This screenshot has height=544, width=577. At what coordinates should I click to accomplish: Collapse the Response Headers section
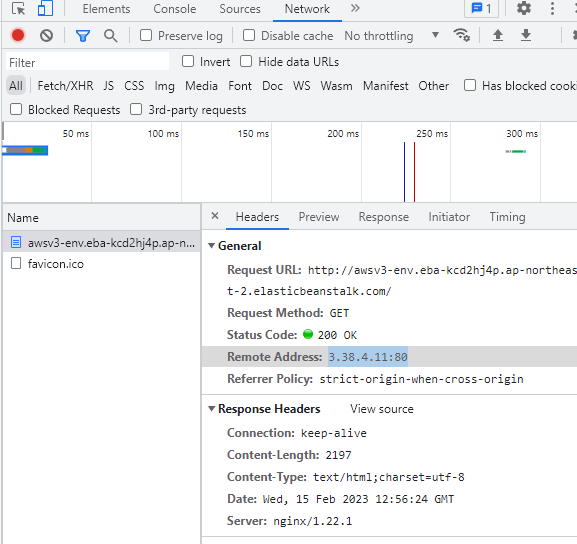pos(212,409)
